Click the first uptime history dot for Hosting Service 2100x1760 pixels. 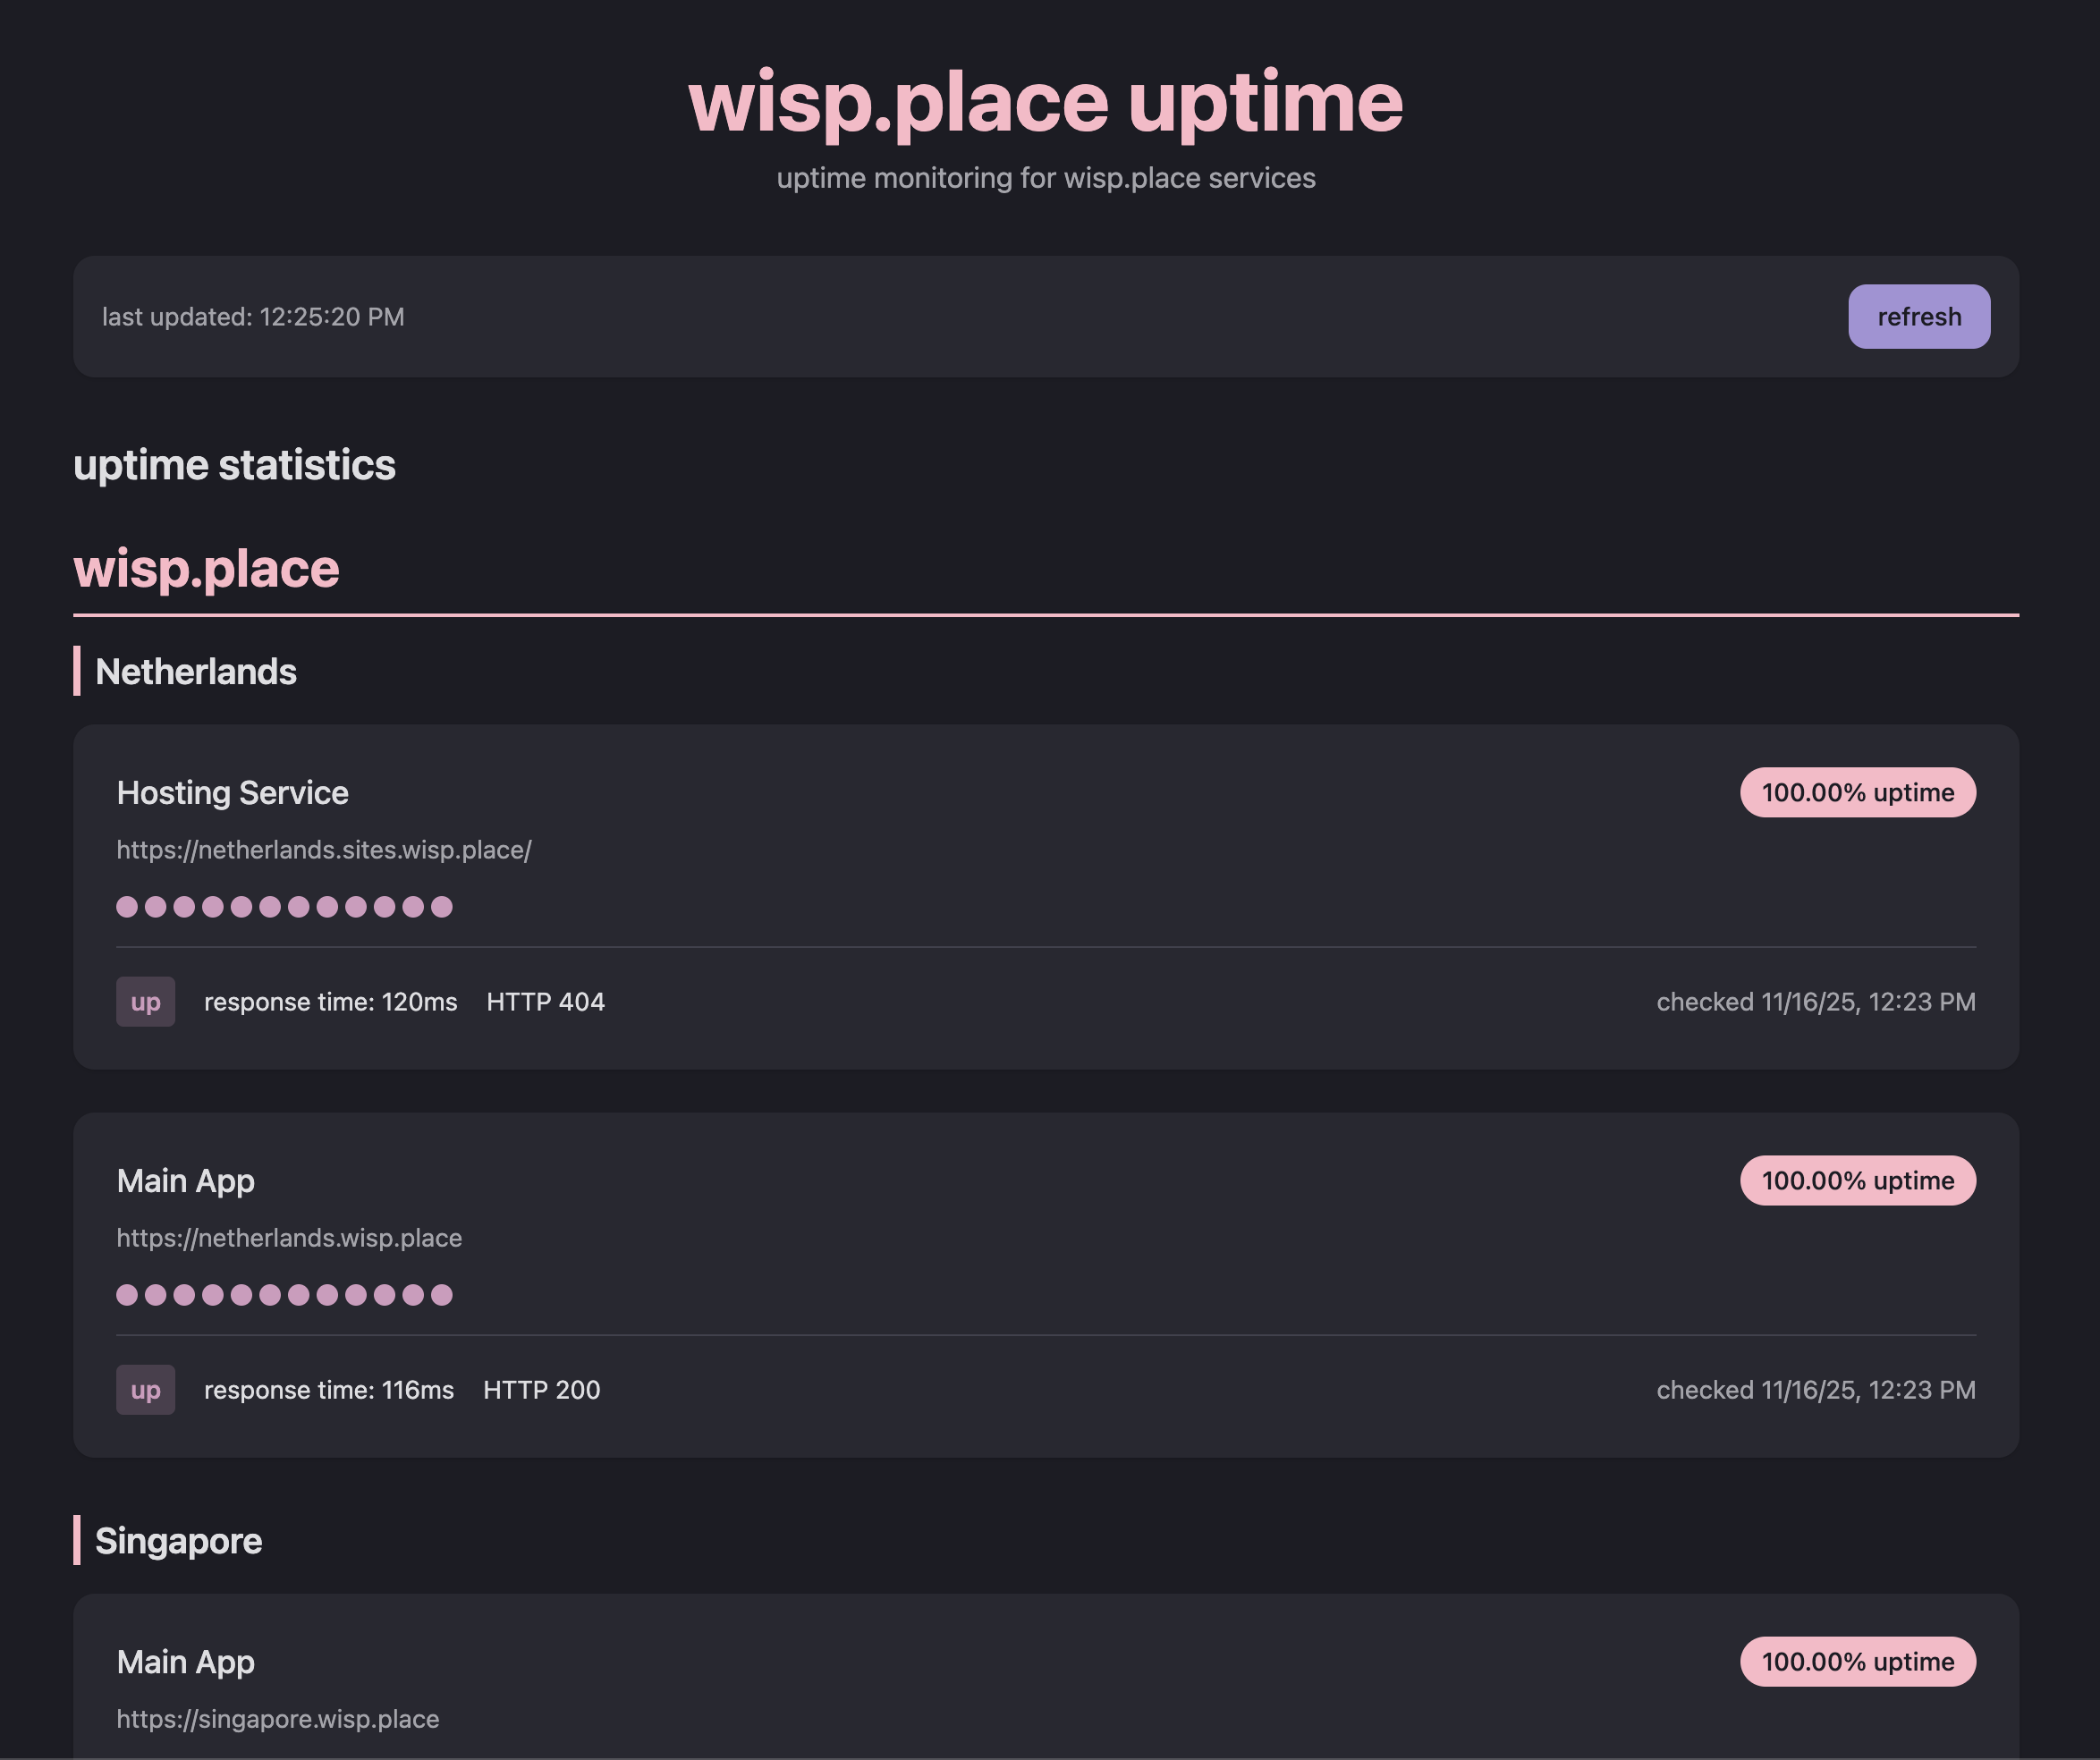(x=127, y=907)
